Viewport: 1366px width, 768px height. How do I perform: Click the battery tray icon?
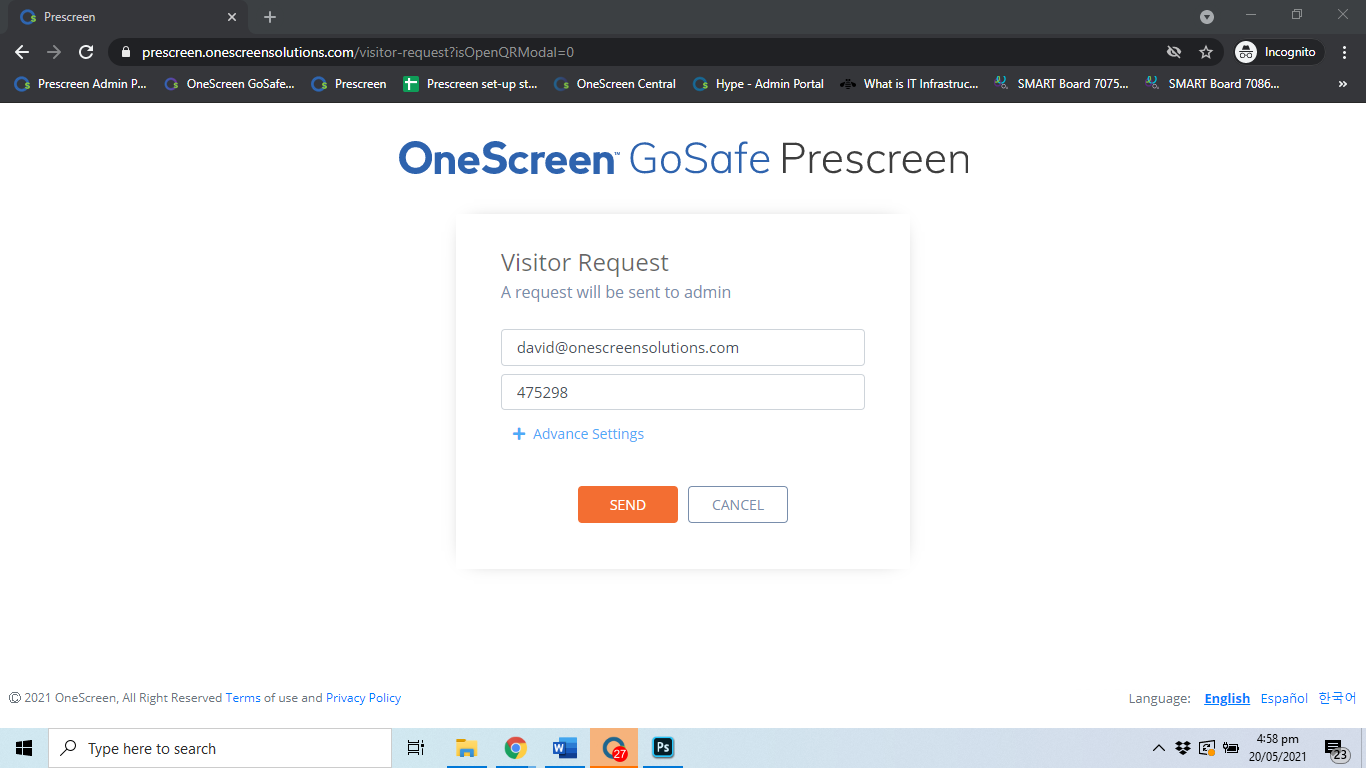click(1231, 748)
